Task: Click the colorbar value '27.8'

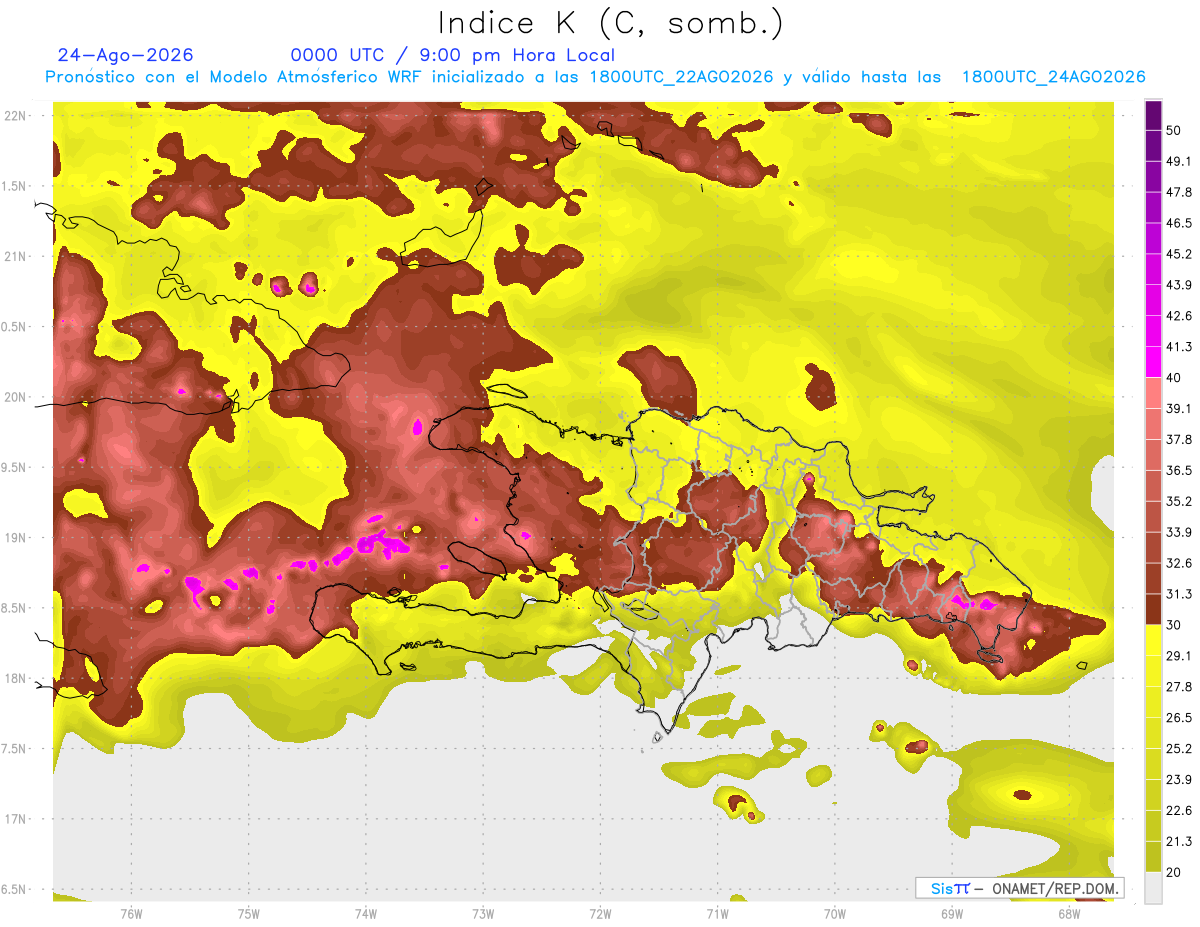Action: click(x=1181, y=687)
